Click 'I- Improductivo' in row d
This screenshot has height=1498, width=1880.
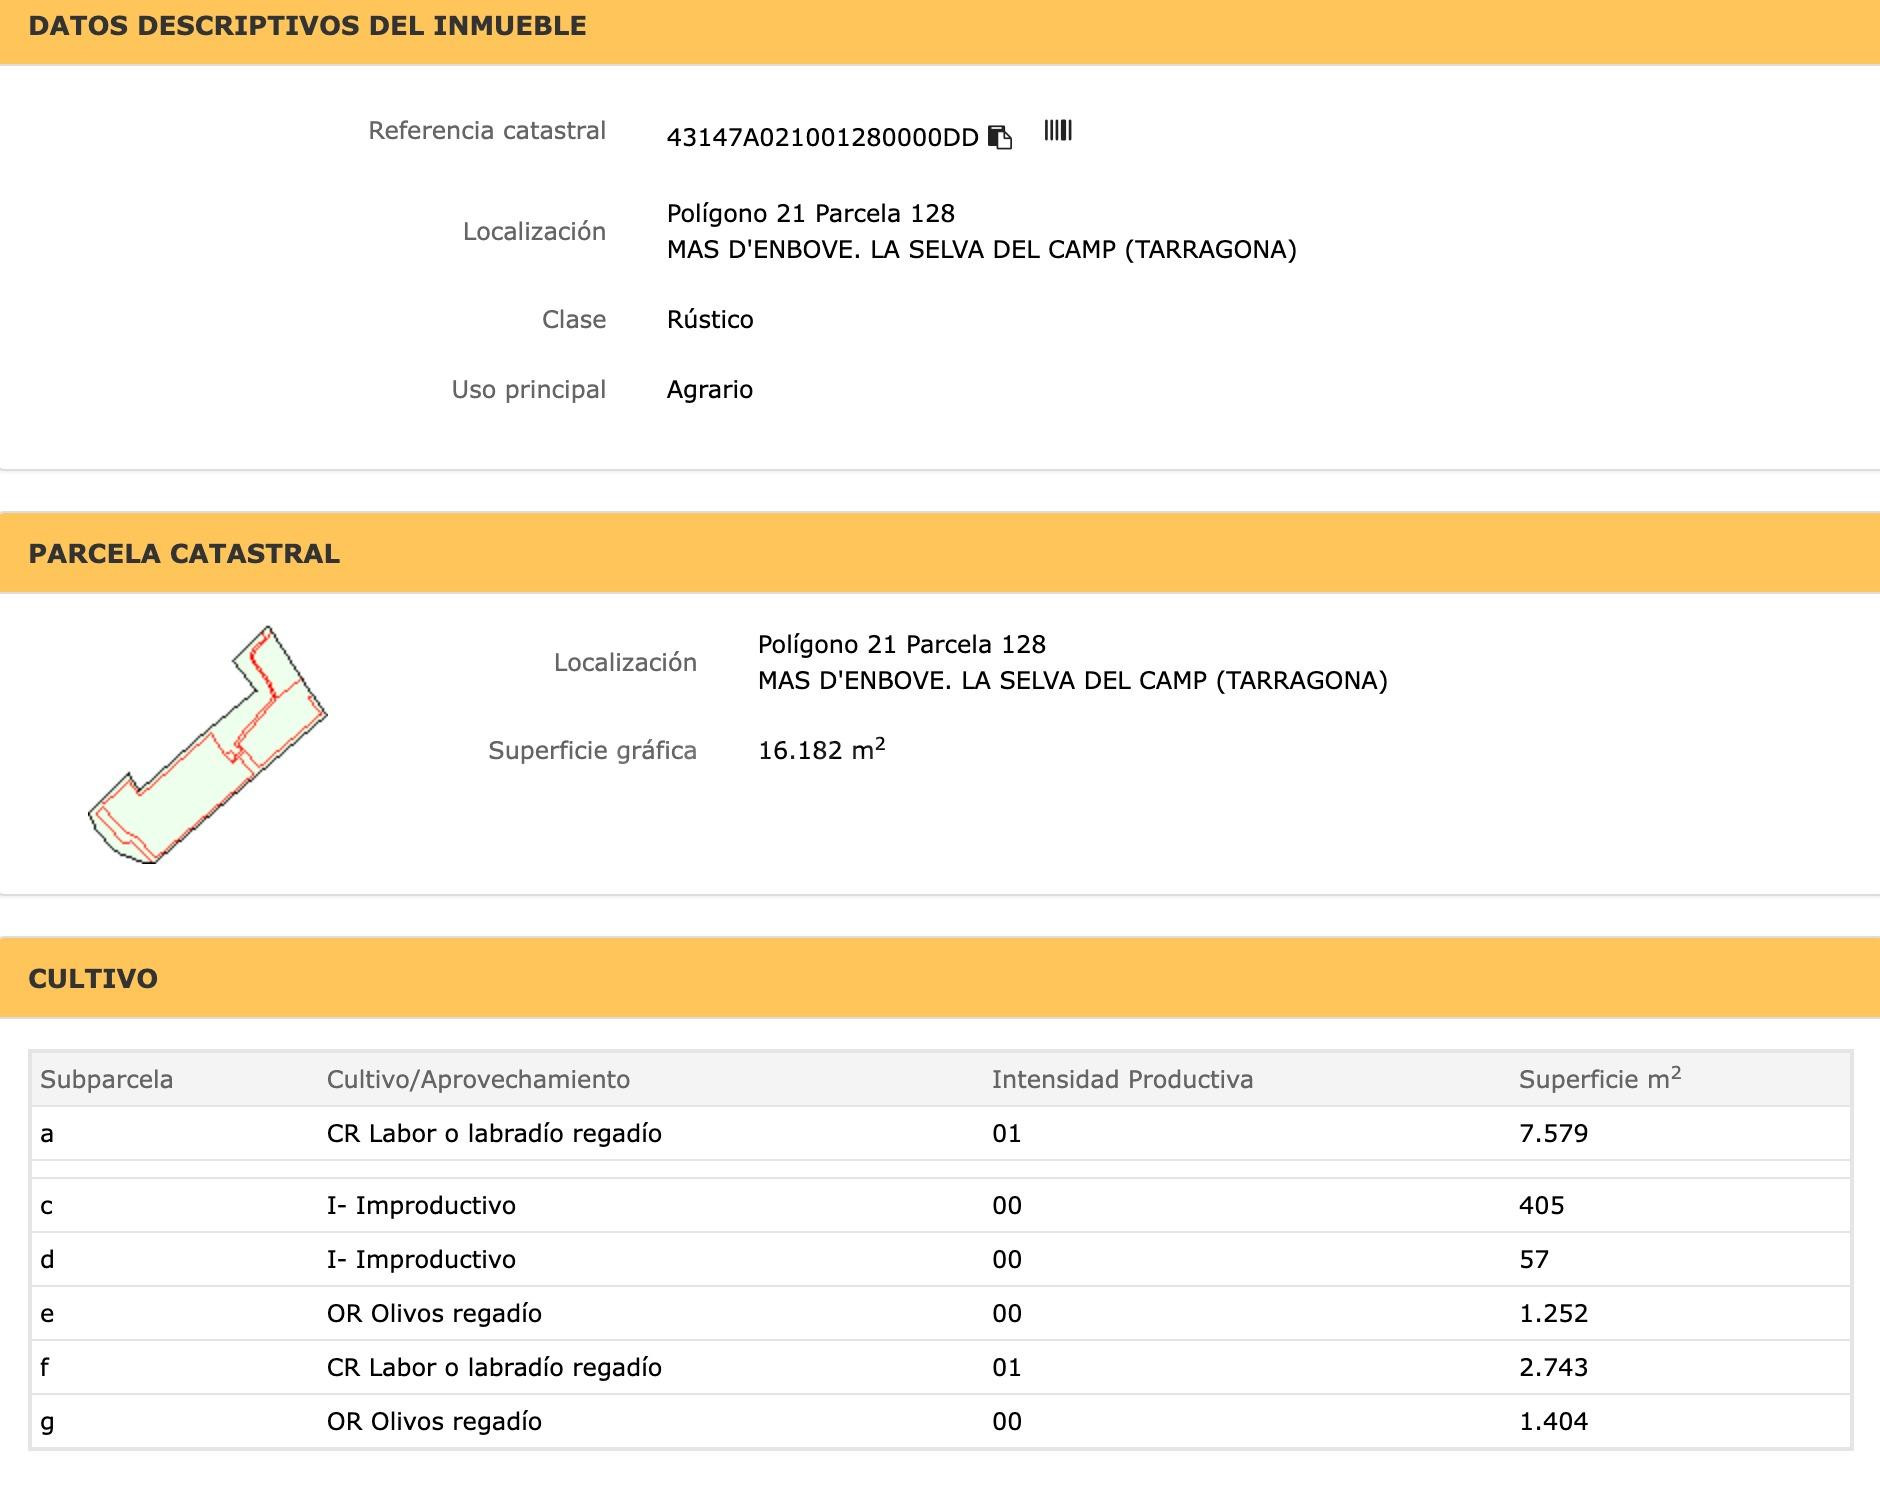[421, 1260]
